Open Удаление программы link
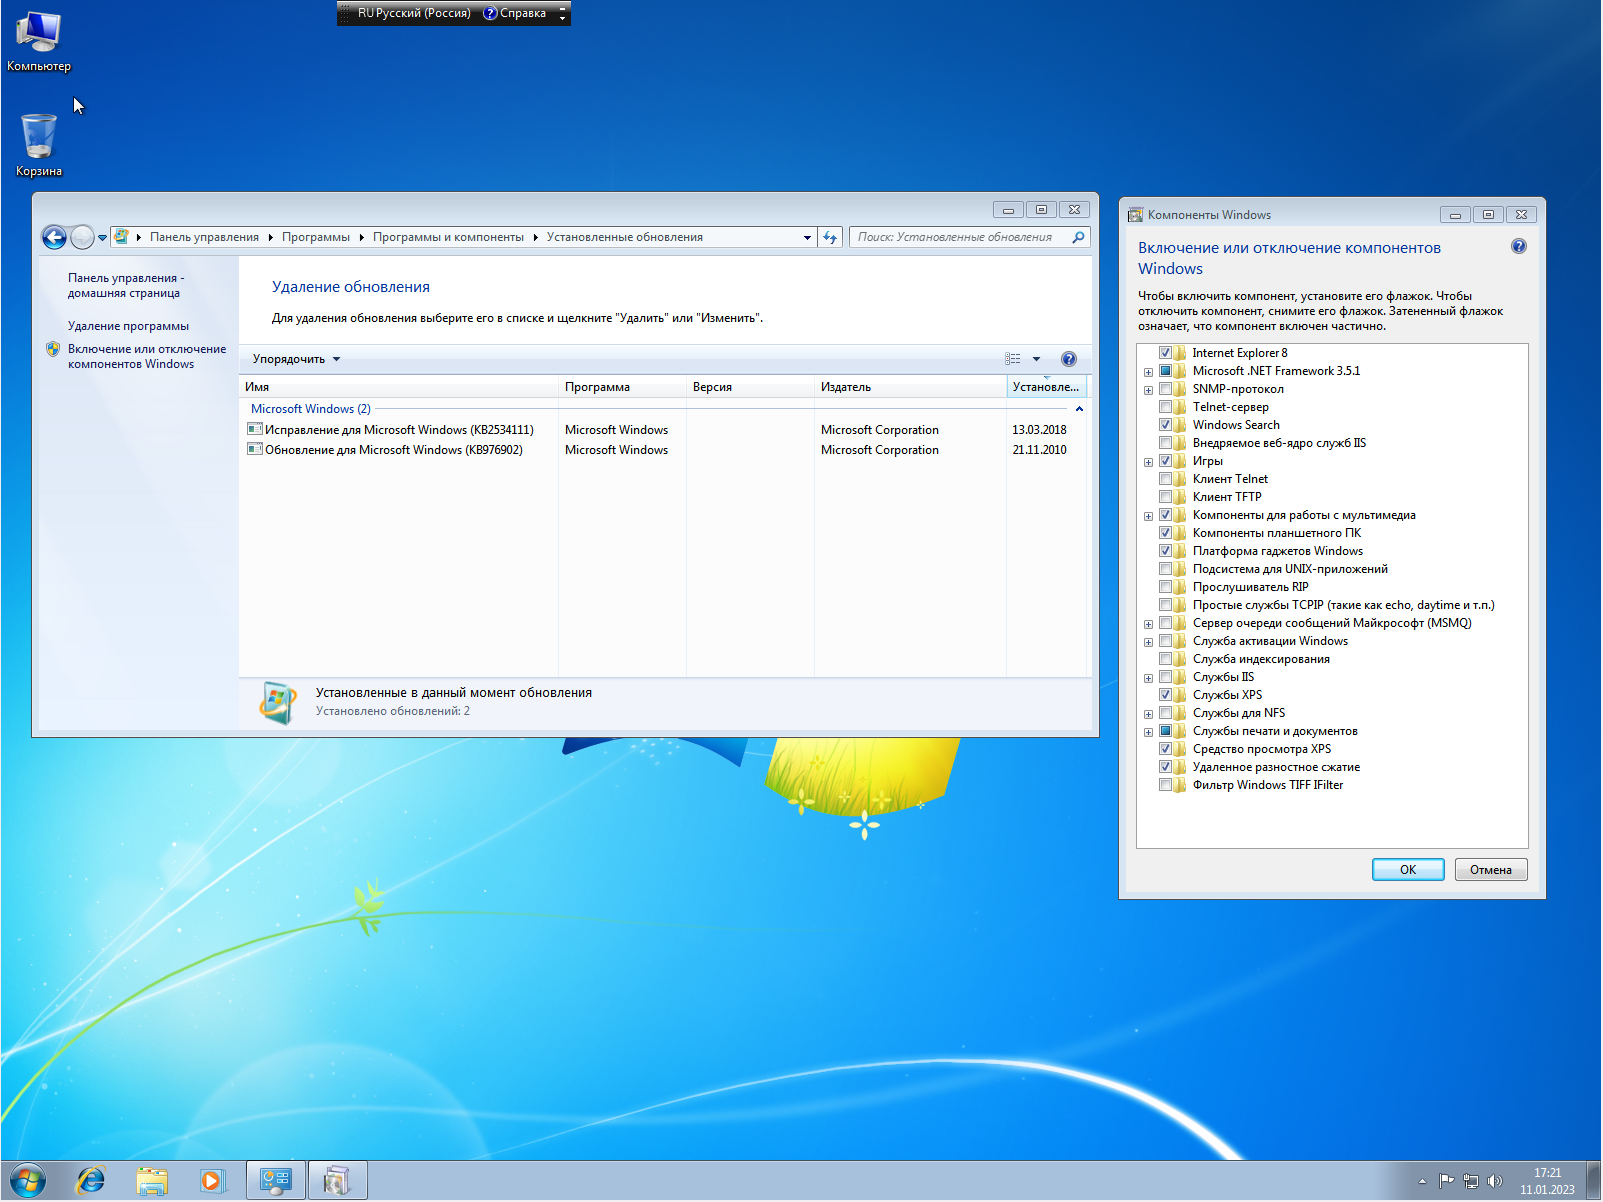The image size is (1603, 1202). coord(128,326)
